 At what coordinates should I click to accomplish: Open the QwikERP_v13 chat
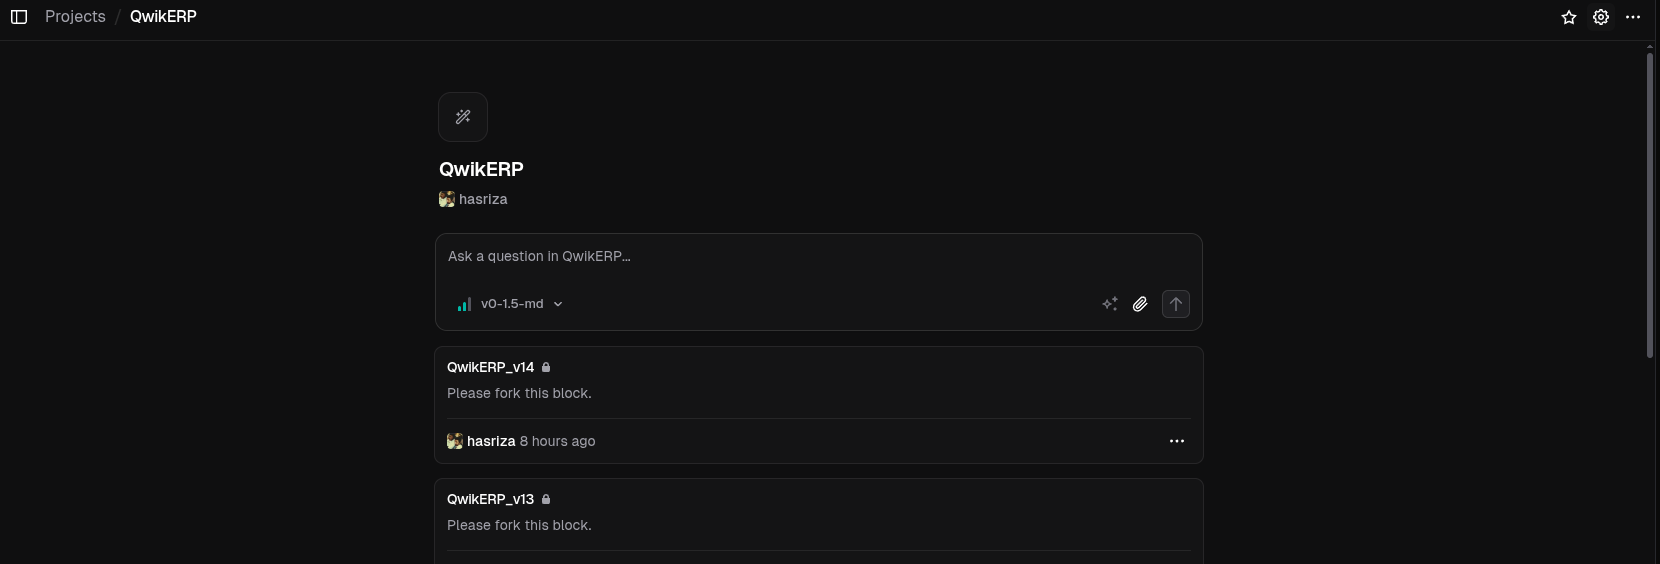point(490,499)
